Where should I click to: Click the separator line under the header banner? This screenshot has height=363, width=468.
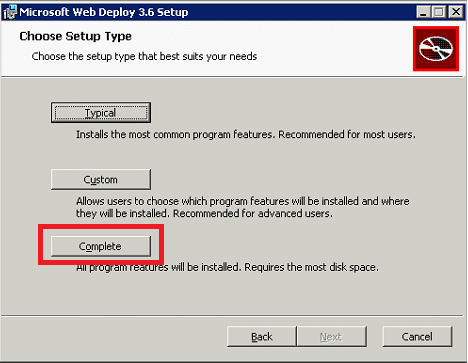point(232,77)
